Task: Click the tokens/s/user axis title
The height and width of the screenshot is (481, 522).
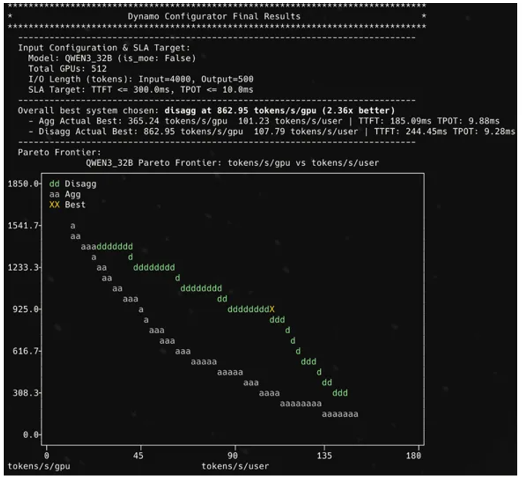Action: point(235,466)
